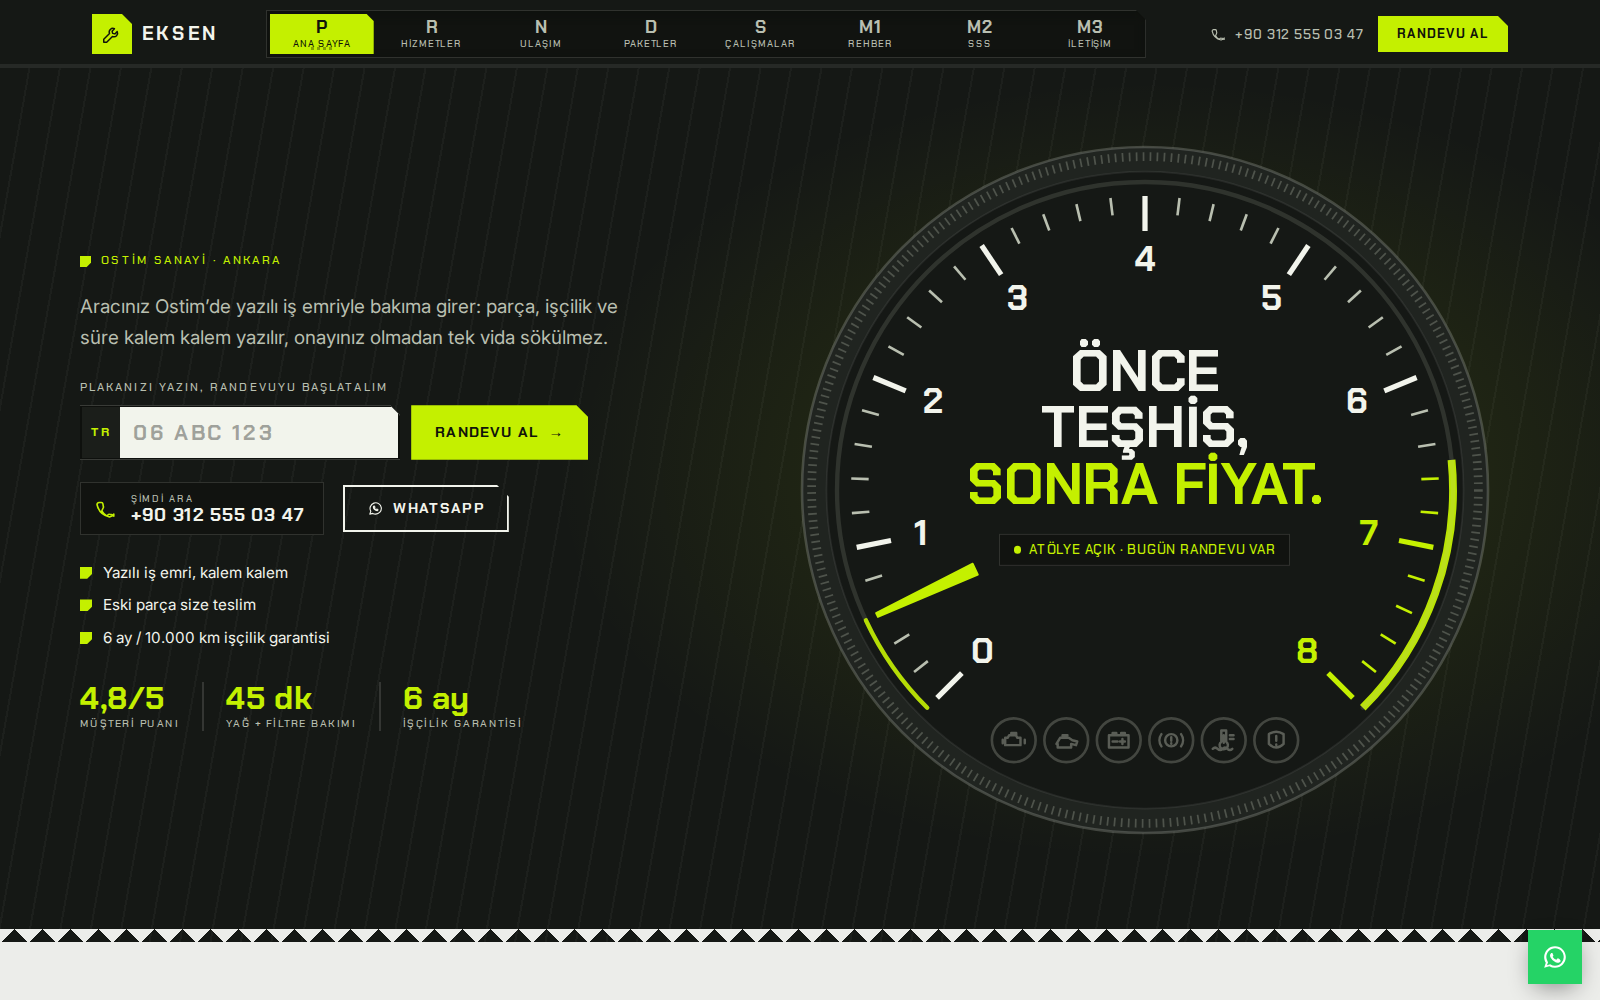Click the WhatsApp outlined button

pos(426,508)
